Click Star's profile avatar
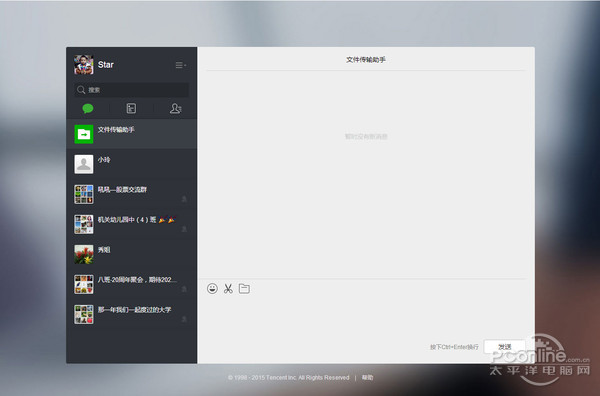 point(84,65)
